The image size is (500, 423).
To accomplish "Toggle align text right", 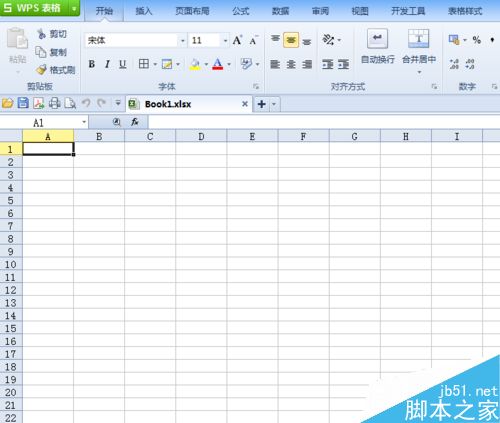I will tap(307, 64).
